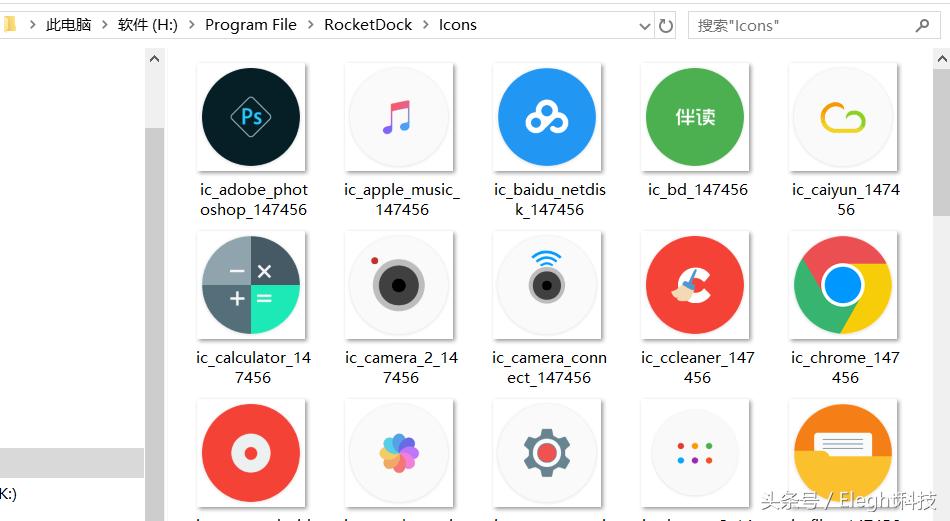Click filename ic_baidu_netdisk_147456
Image resolution: width=950 pixels, height=521 pixels.
click(550, 199)
